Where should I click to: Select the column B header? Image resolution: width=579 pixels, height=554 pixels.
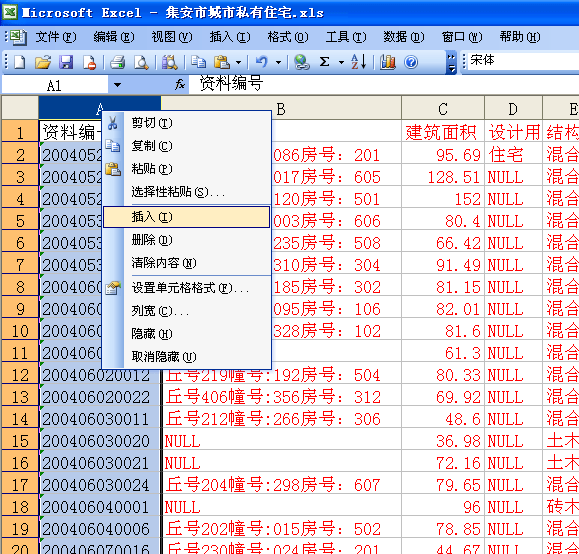tap(281, 108)
